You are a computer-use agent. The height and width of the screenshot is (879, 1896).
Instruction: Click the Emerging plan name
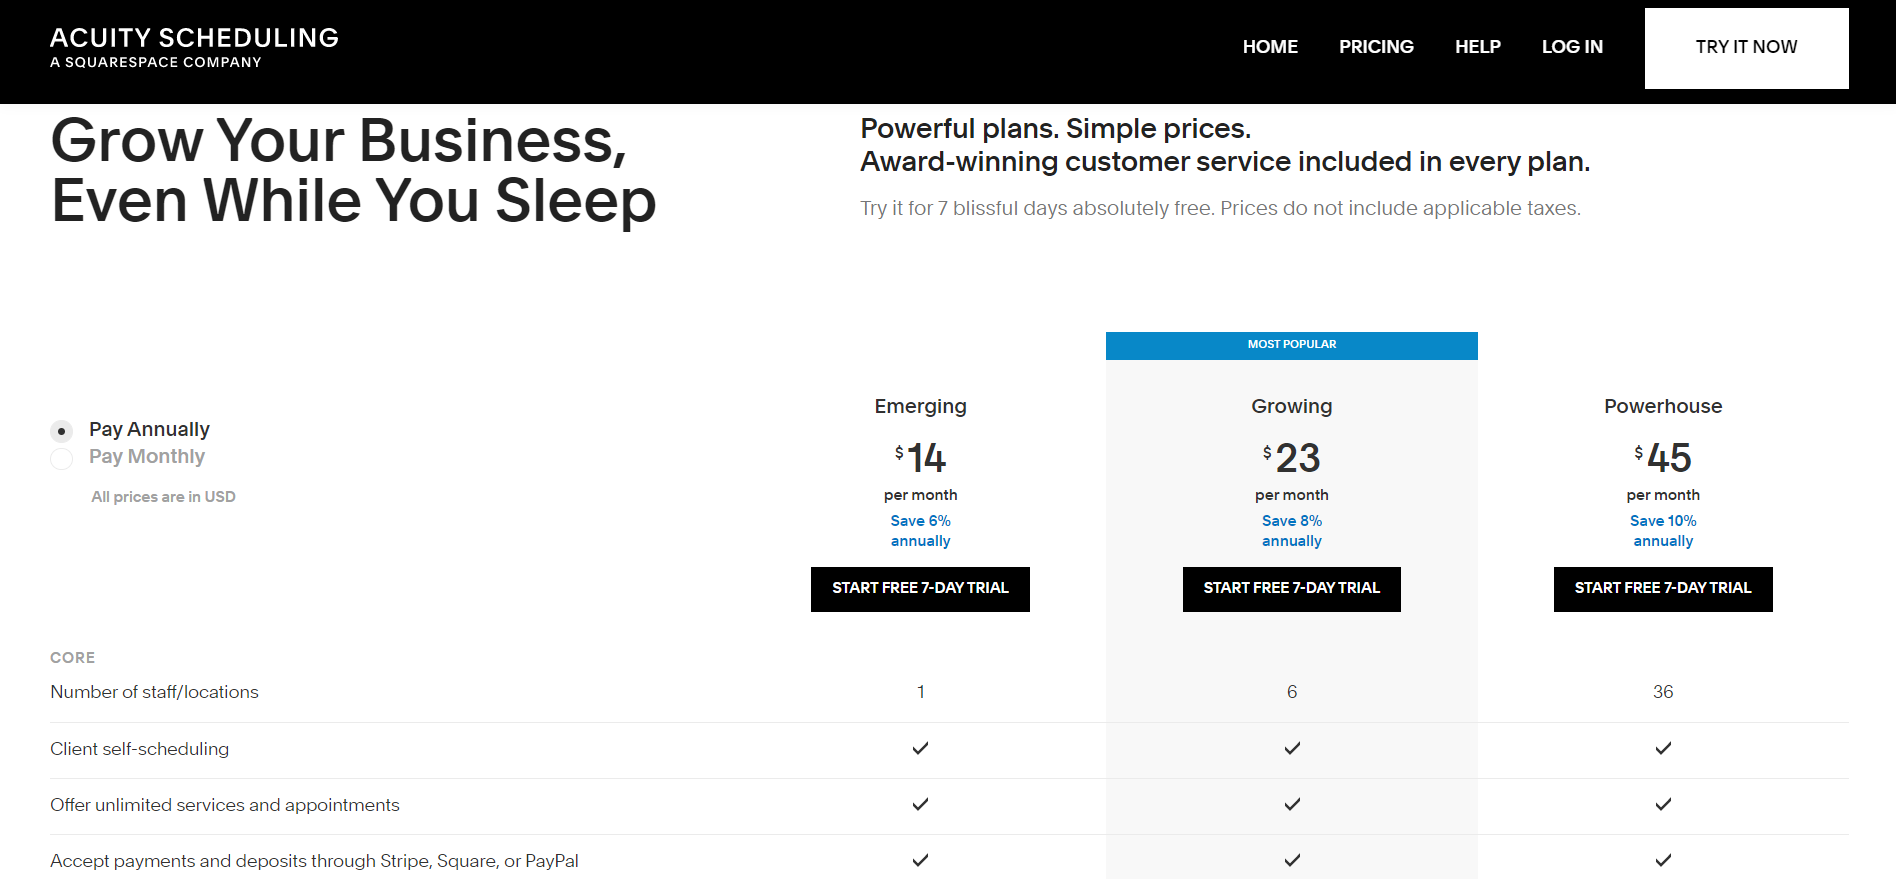coord(920,406)
